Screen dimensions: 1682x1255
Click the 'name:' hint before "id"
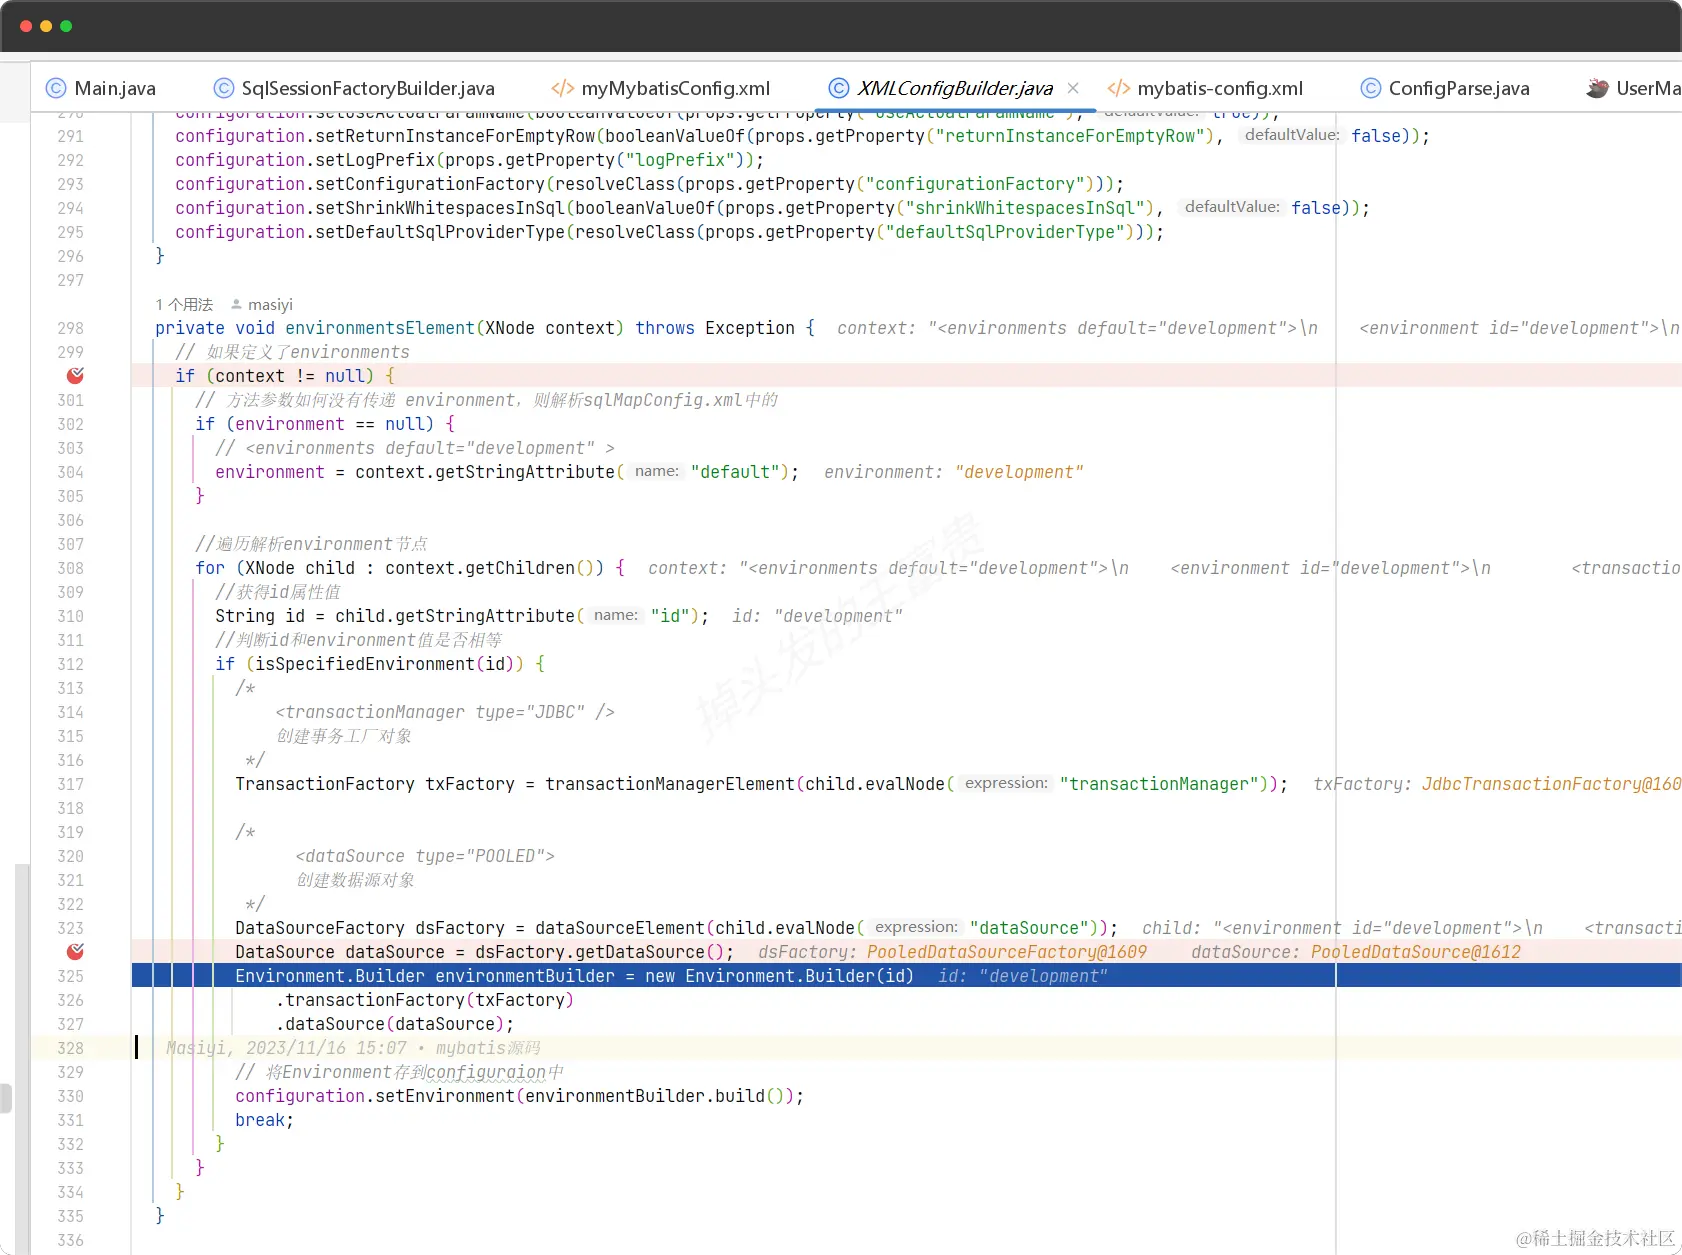[616, 615]
